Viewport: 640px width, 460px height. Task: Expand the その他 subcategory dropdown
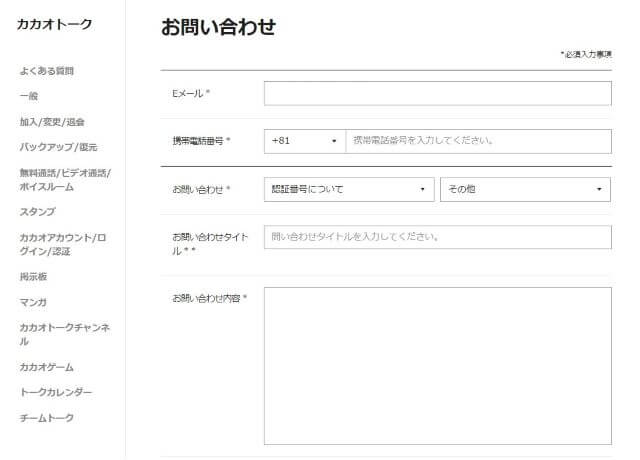pyautogui.click(x=525, y=189)
